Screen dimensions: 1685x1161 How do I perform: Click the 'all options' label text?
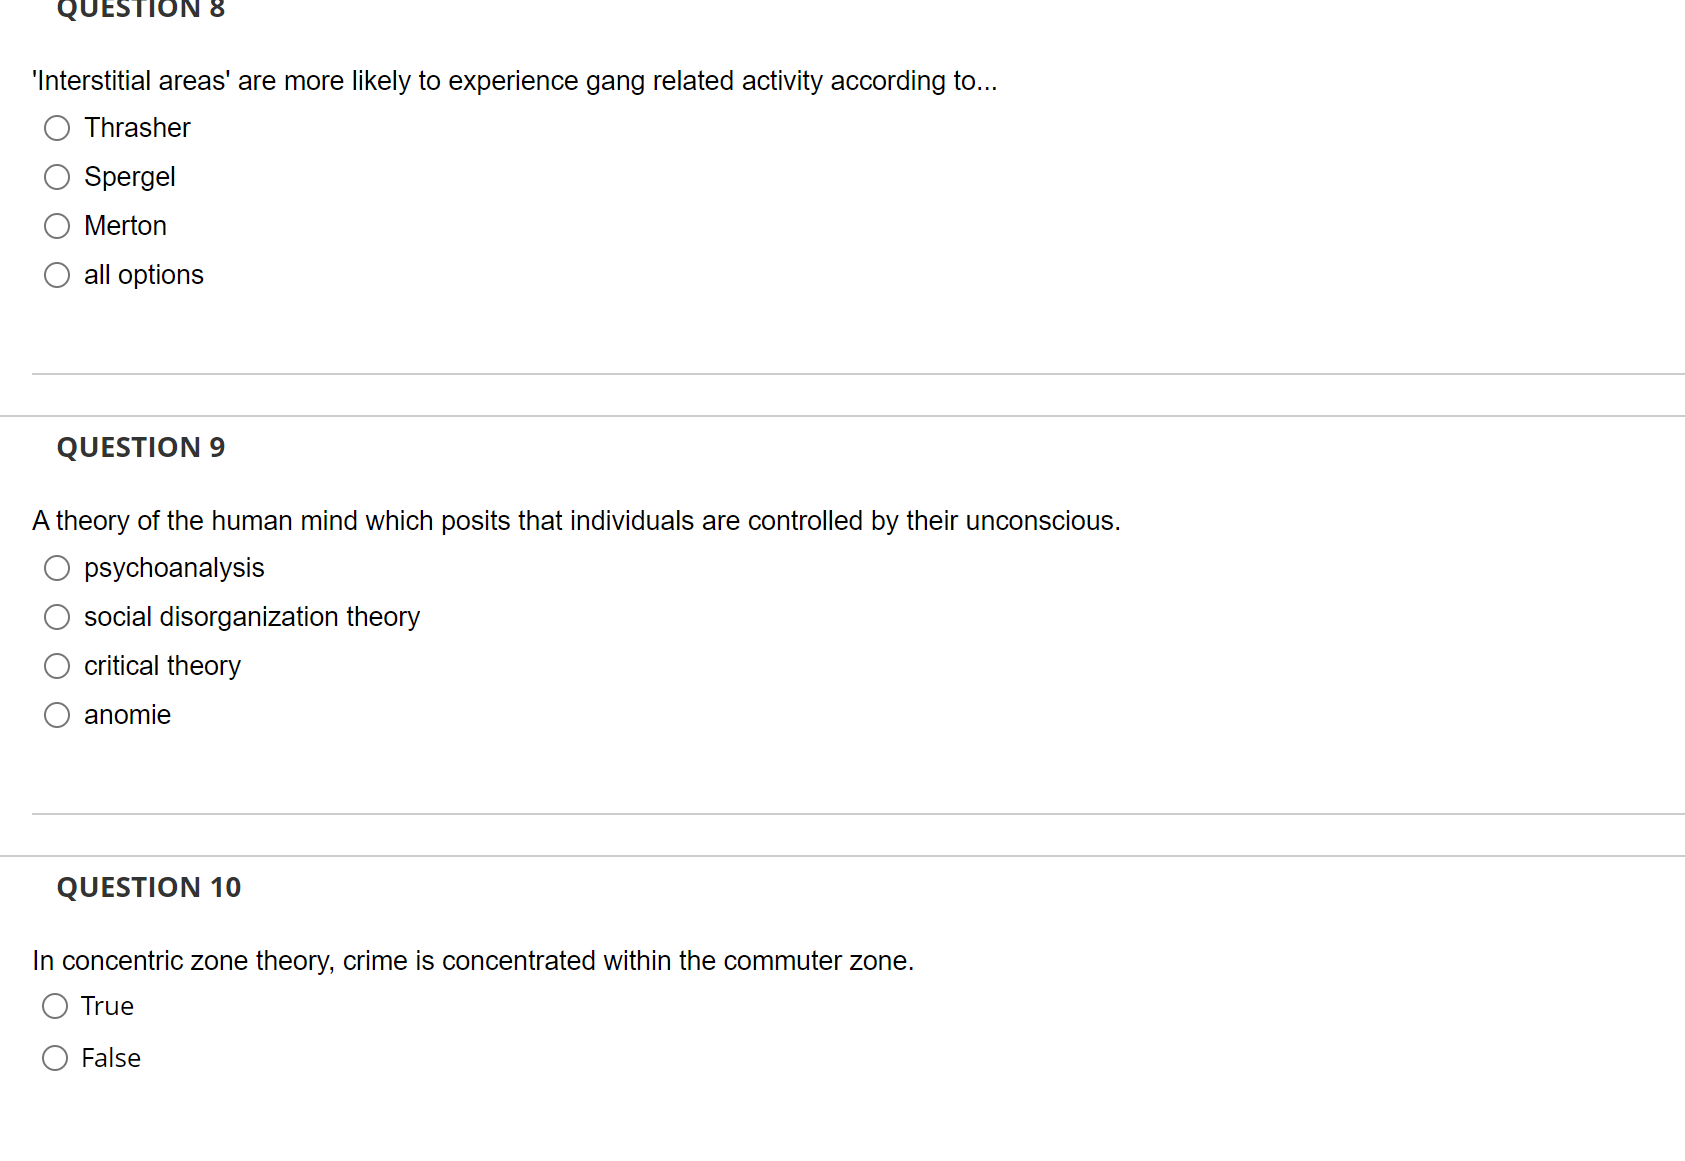[144, 275]
